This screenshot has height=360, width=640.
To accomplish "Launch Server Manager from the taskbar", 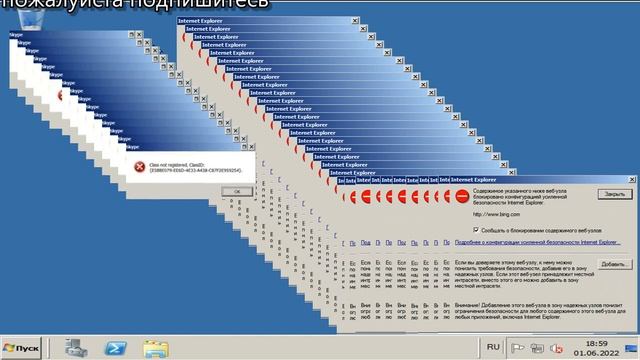I will (76, 348).
